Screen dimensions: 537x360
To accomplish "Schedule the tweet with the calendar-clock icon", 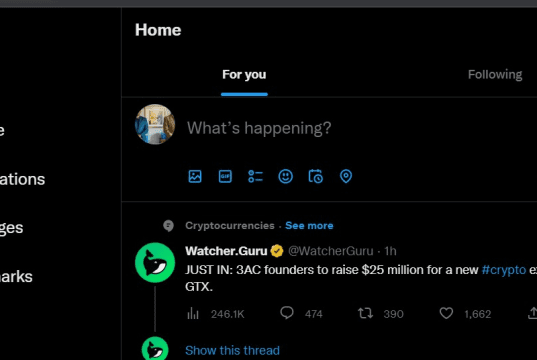I will (315, 176).
